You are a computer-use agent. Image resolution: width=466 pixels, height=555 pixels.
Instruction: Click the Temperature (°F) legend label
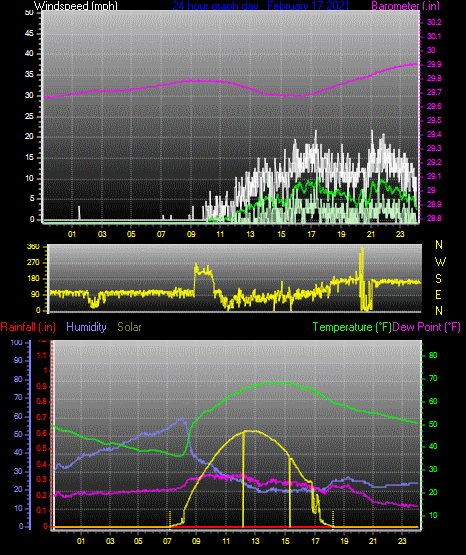click(x=352, y=327)
